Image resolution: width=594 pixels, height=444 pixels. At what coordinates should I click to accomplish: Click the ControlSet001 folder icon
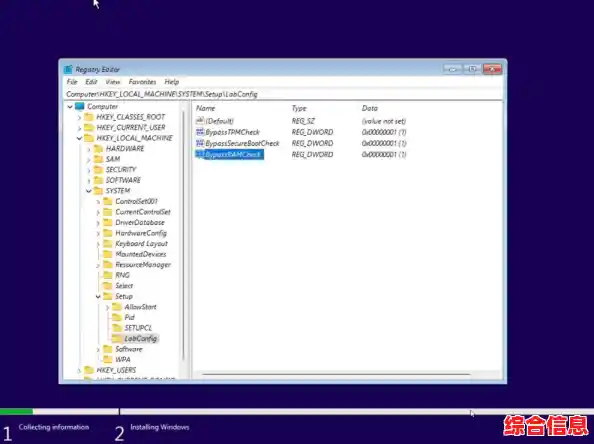pyautogui.click(x=108, y=201)
